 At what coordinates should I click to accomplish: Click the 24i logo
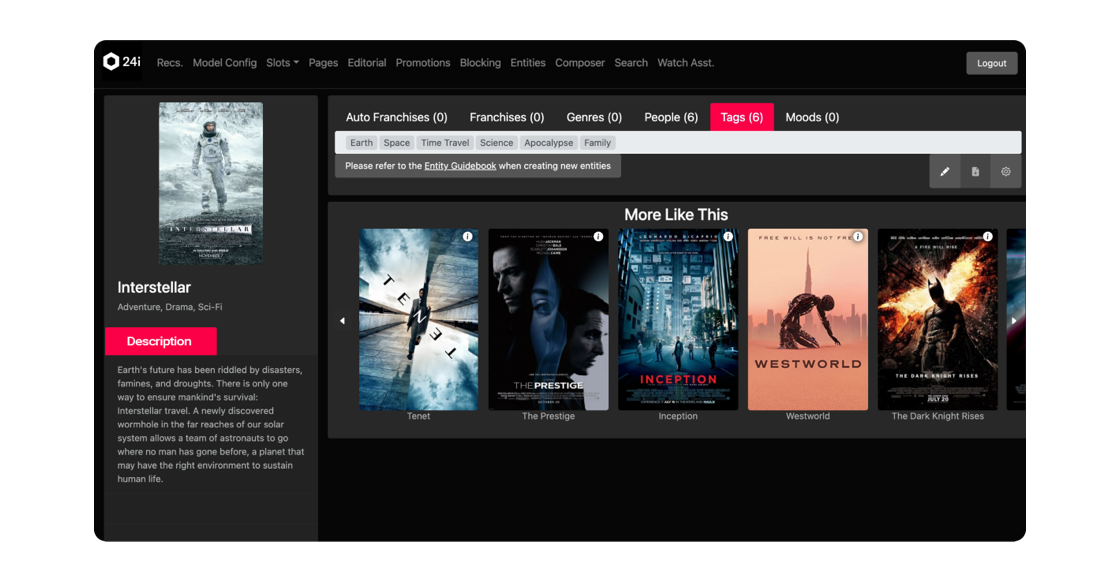pyautogui.click(x=122, y=62)
